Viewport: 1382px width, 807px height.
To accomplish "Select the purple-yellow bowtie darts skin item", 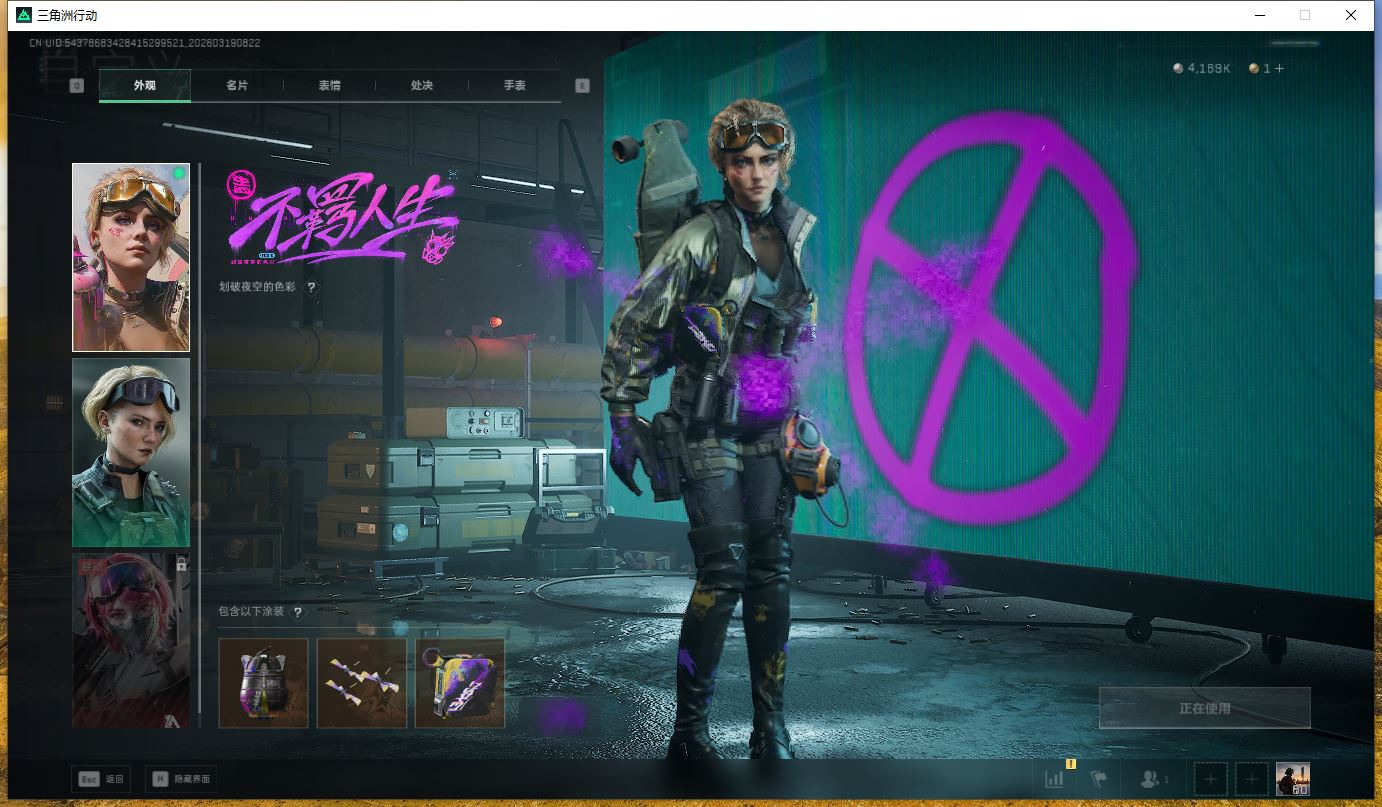I will coord(361,684).
